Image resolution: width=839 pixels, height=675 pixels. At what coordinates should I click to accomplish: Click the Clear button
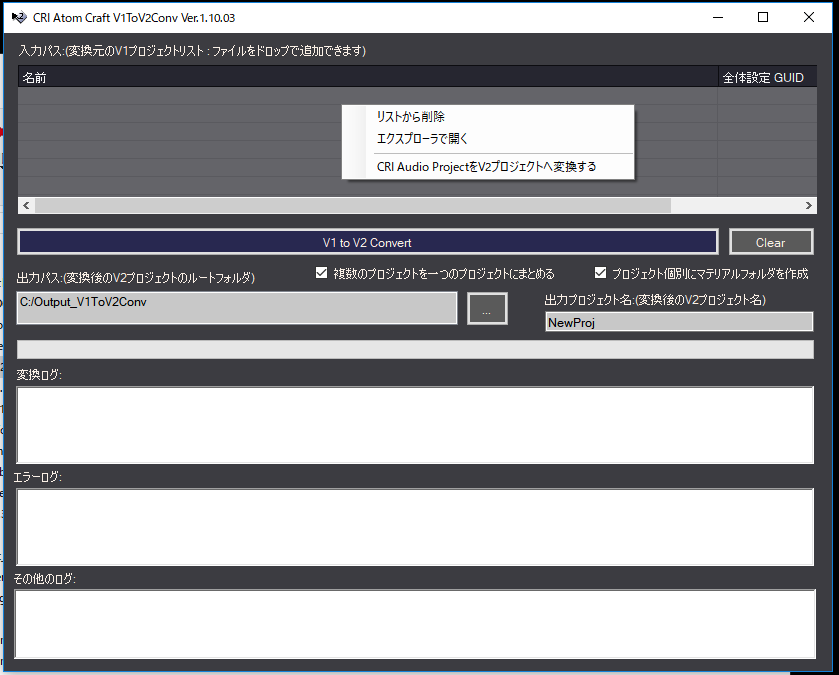click(771, 242)
